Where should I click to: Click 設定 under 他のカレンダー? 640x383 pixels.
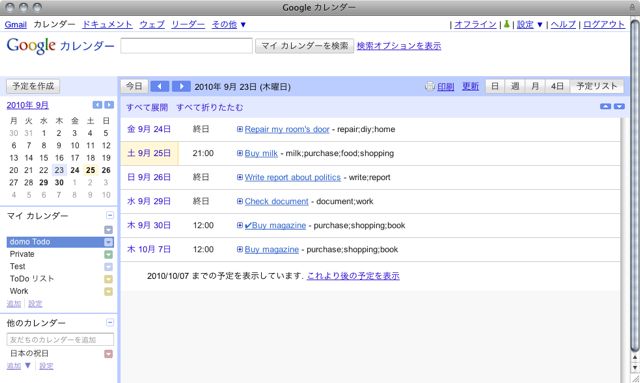pos(46,366)
